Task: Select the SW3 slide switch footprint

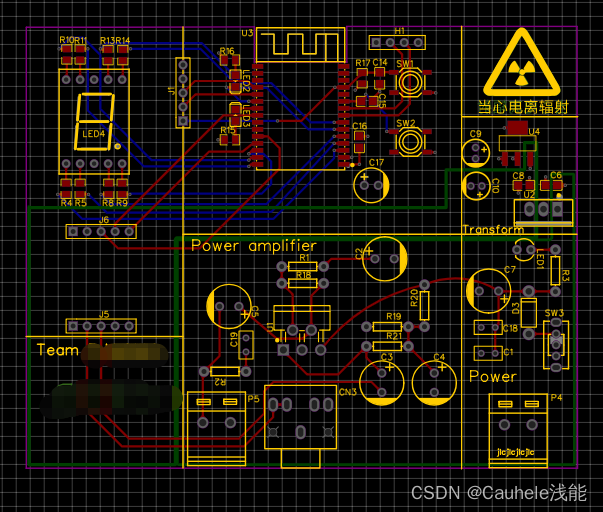Action: 556,345
